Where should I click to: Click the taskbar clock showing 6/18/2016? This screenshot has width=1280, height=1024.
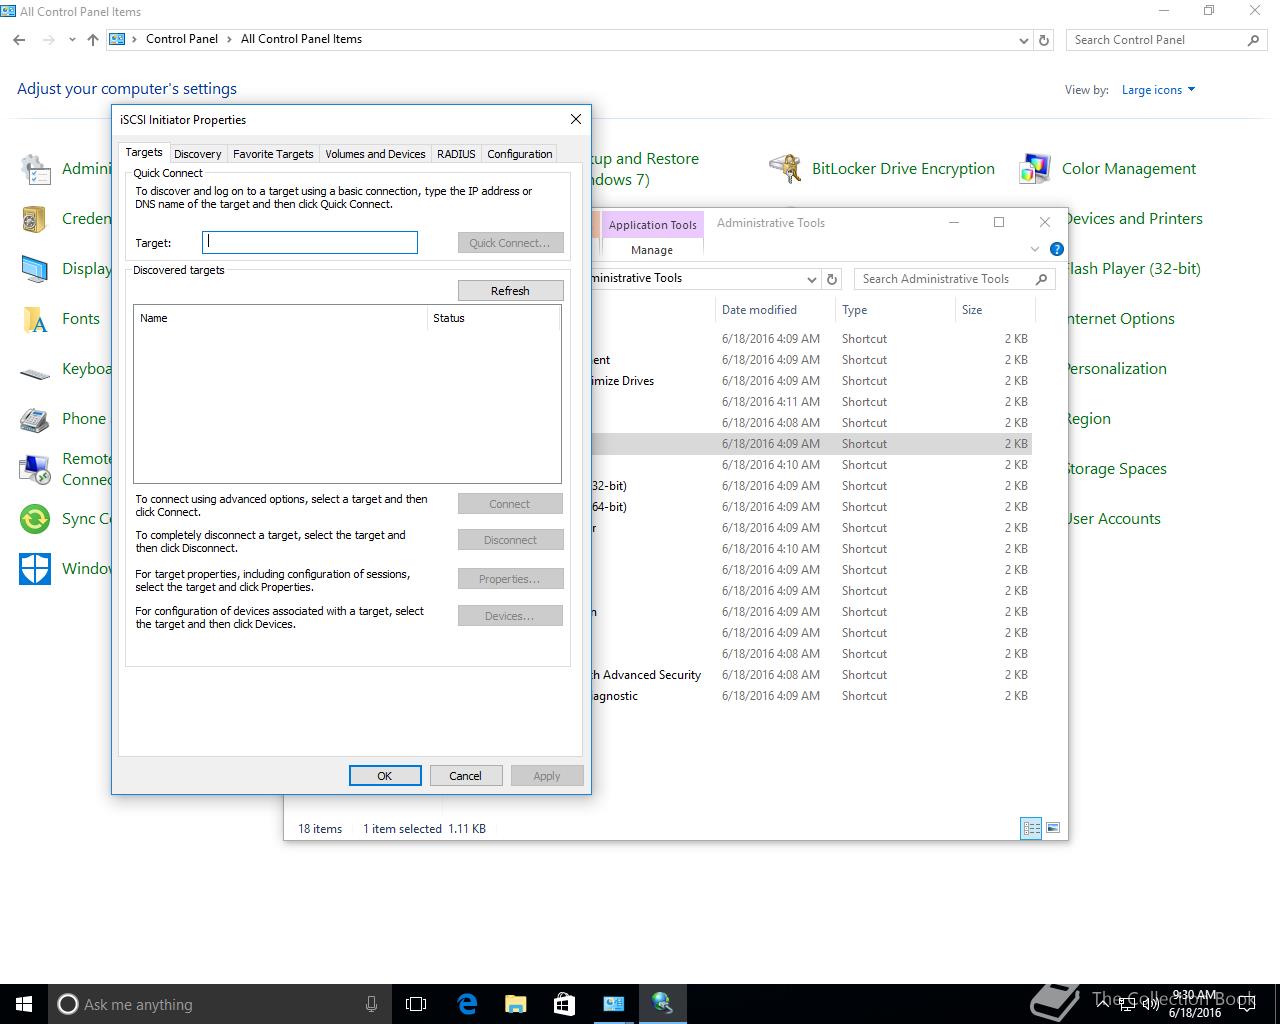[x=1194, y=1004]
